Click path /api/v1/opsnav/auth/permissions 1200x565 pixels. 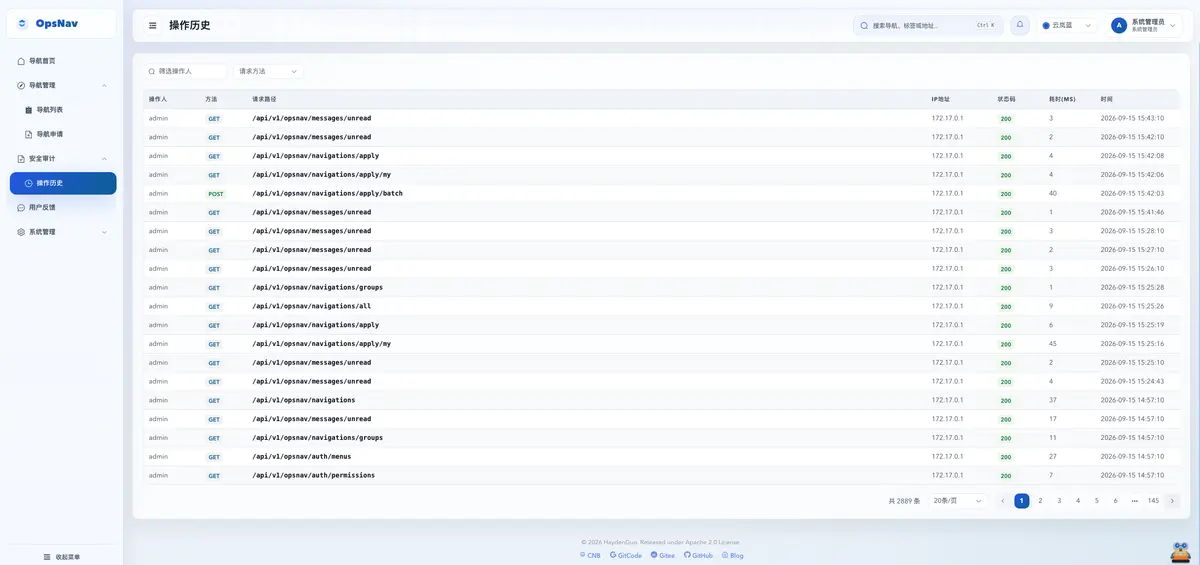(313, 475)
